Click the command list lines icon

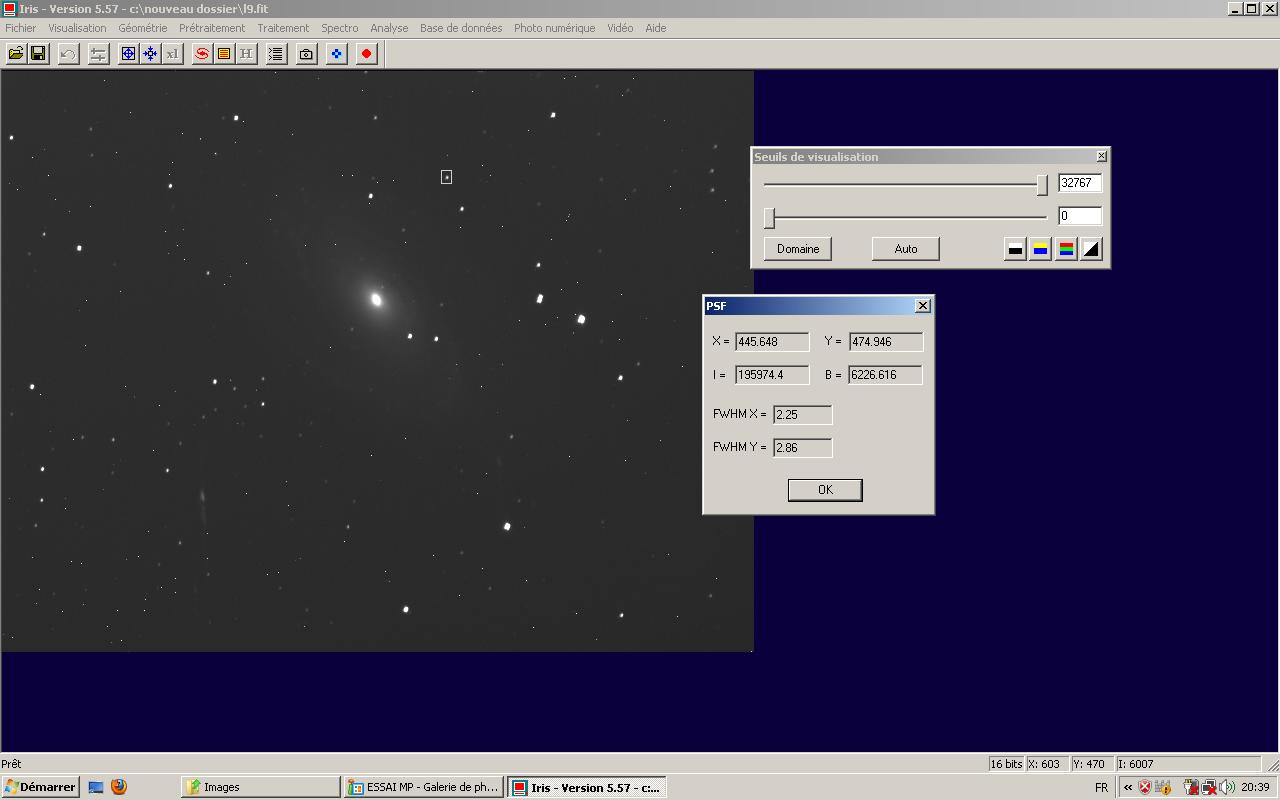pyautogui.click(x=276, y=54)
